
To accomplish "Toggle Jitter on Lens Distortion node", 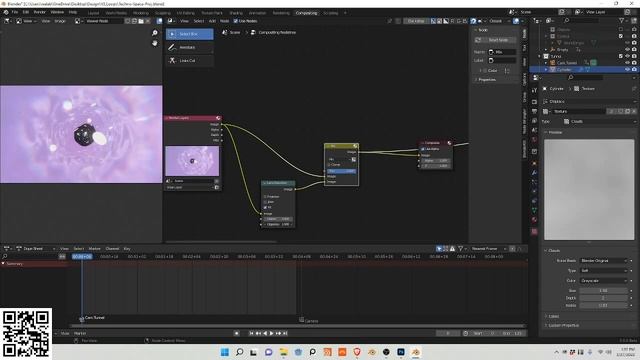I will [265, 202].
